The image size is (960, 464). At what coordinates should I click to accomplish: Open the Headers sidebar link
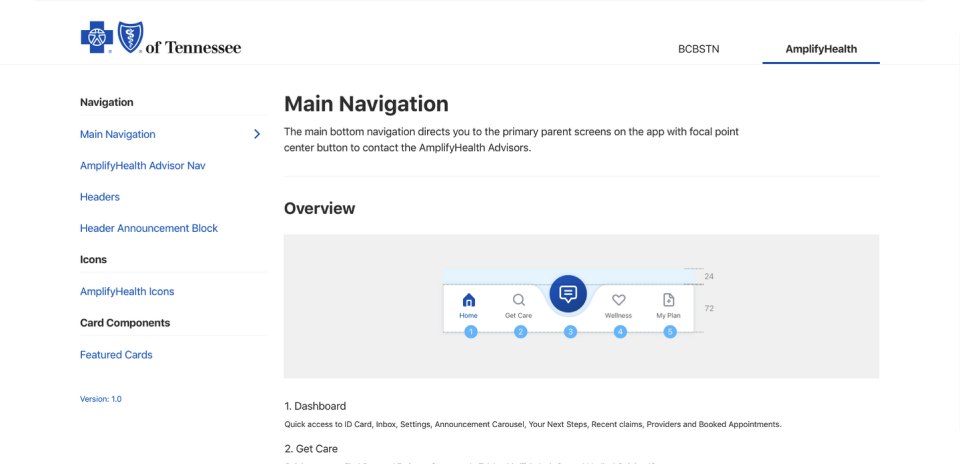pyautogui.click(x=100, y=197)
